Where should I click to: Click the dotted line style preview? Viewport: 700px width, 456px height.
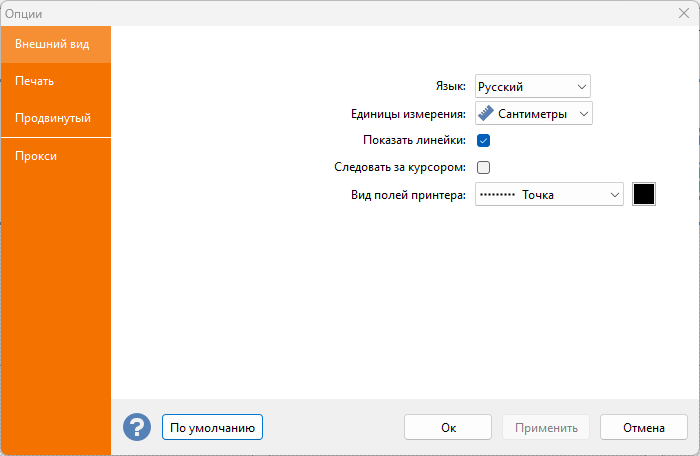click(x=496, y=195)
